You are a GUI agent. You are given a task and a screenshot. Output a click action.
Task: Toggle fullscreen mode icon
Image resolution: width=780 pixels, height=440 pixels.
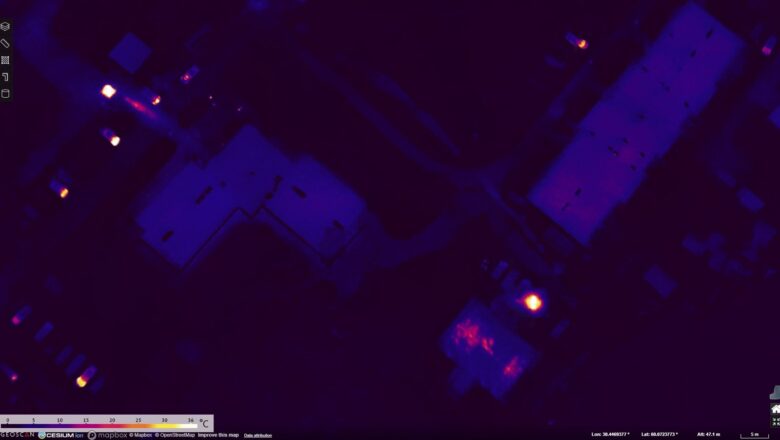coord(775,421)
